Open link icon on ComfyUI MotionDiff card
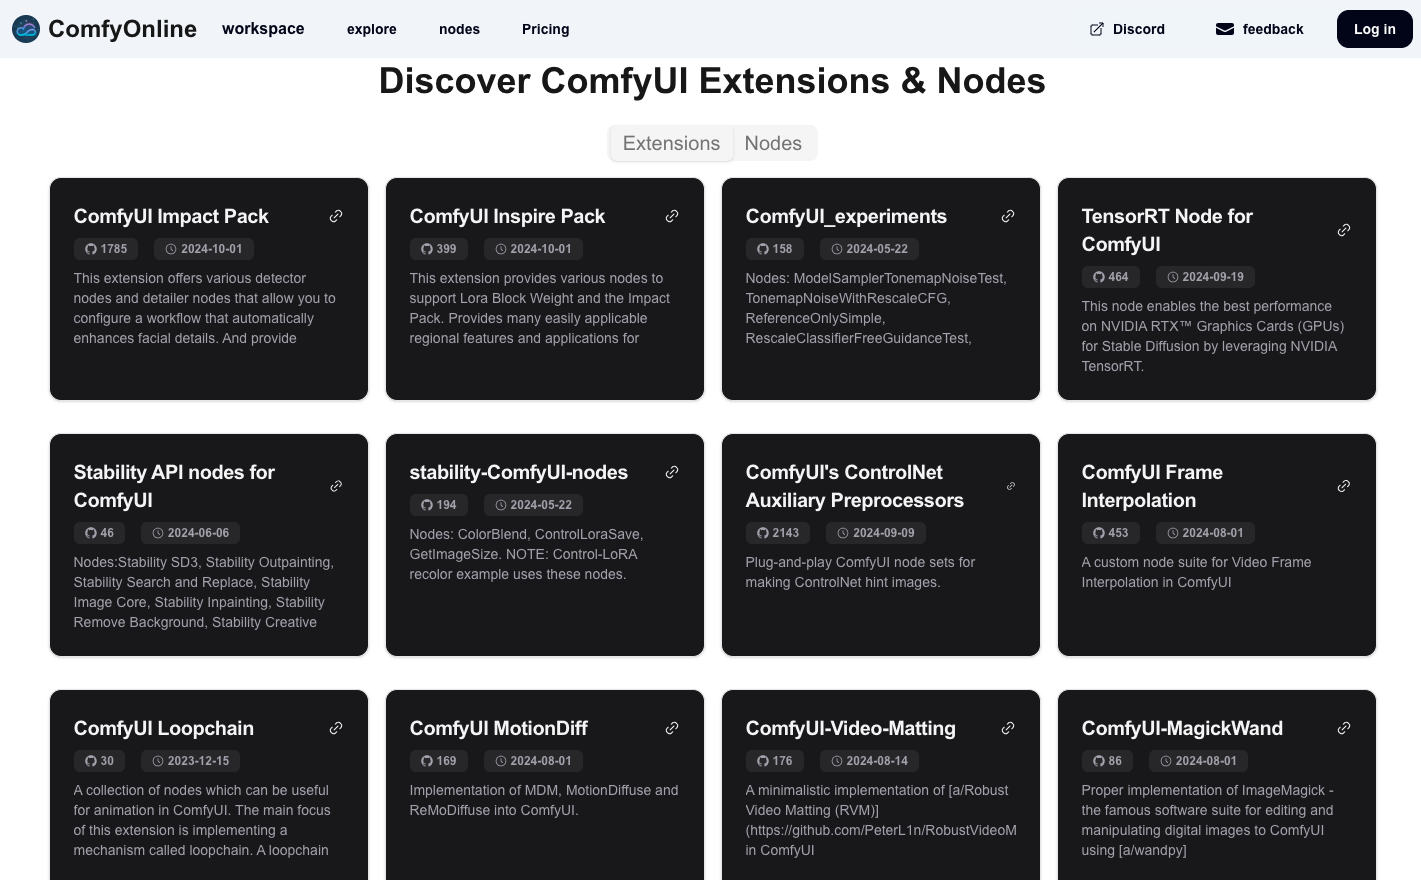The image size is (1421, 880). [x=672, y=728]
